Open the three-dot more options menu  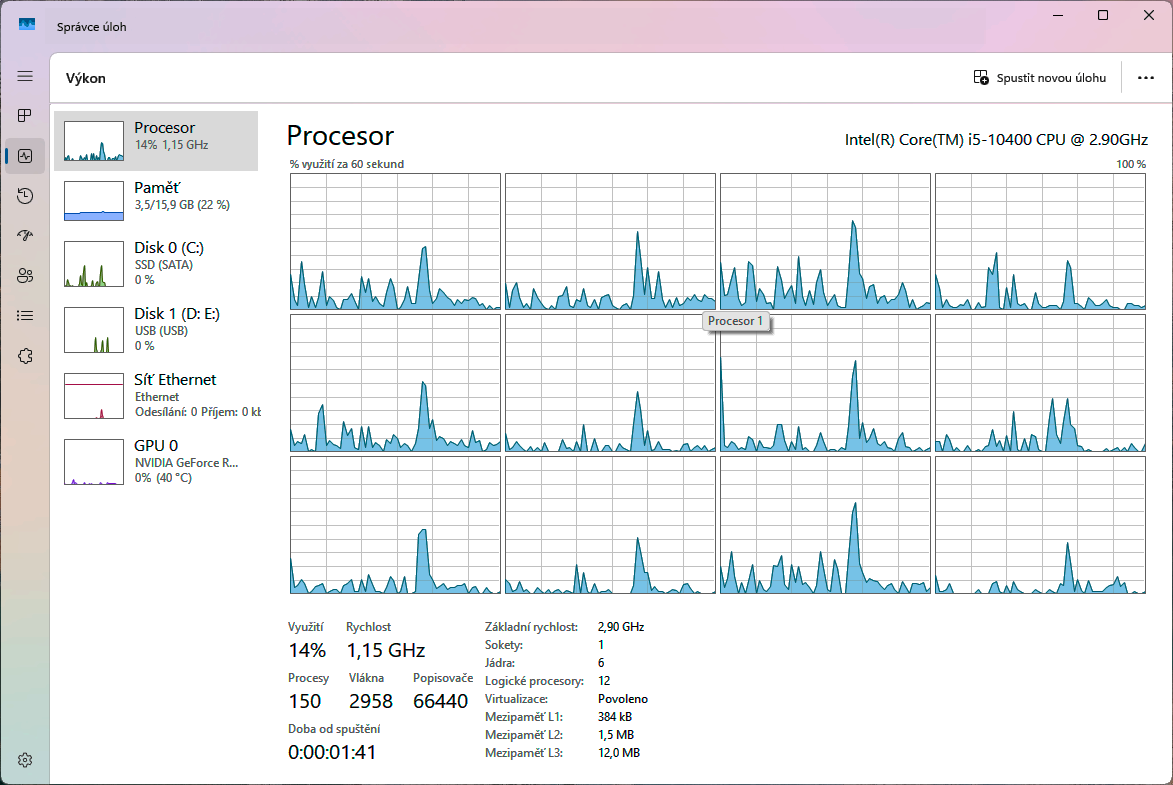click(x=1146, y=77)
